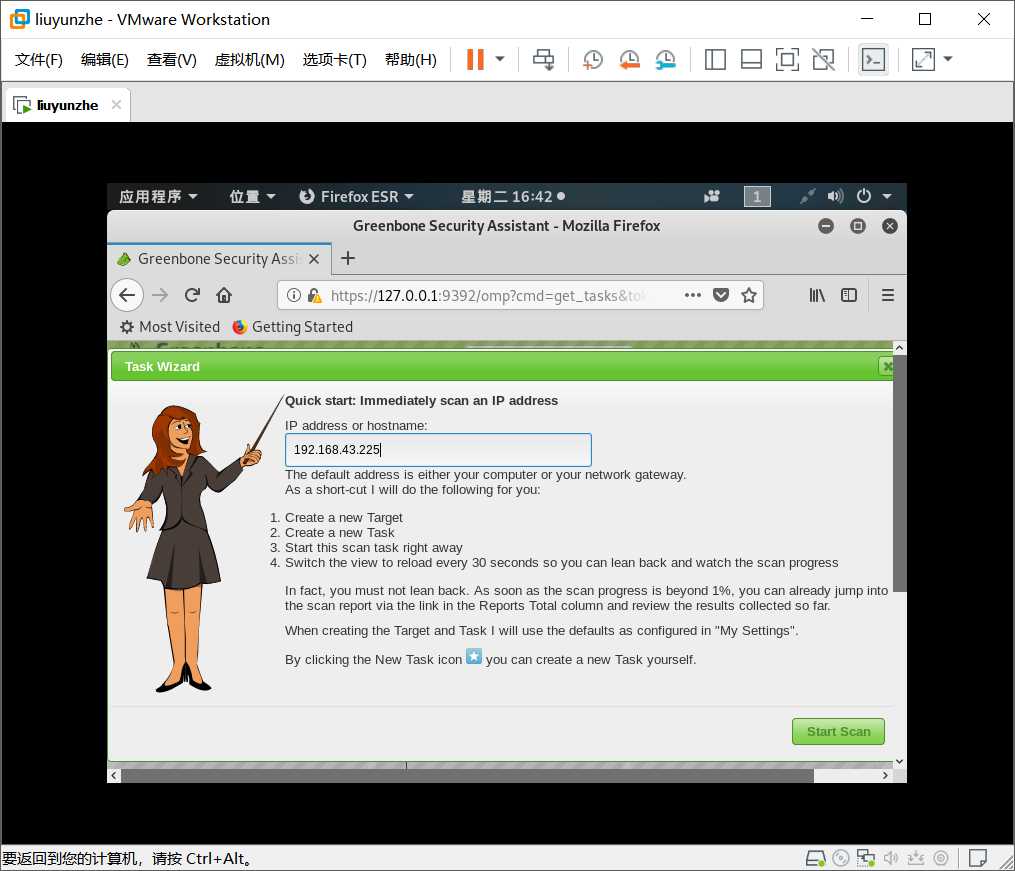Viewport: 1015px width, 871px height.
Task: Open the 应用程序 applications menu
Action: pyautogui.click(x=158, y=197)
